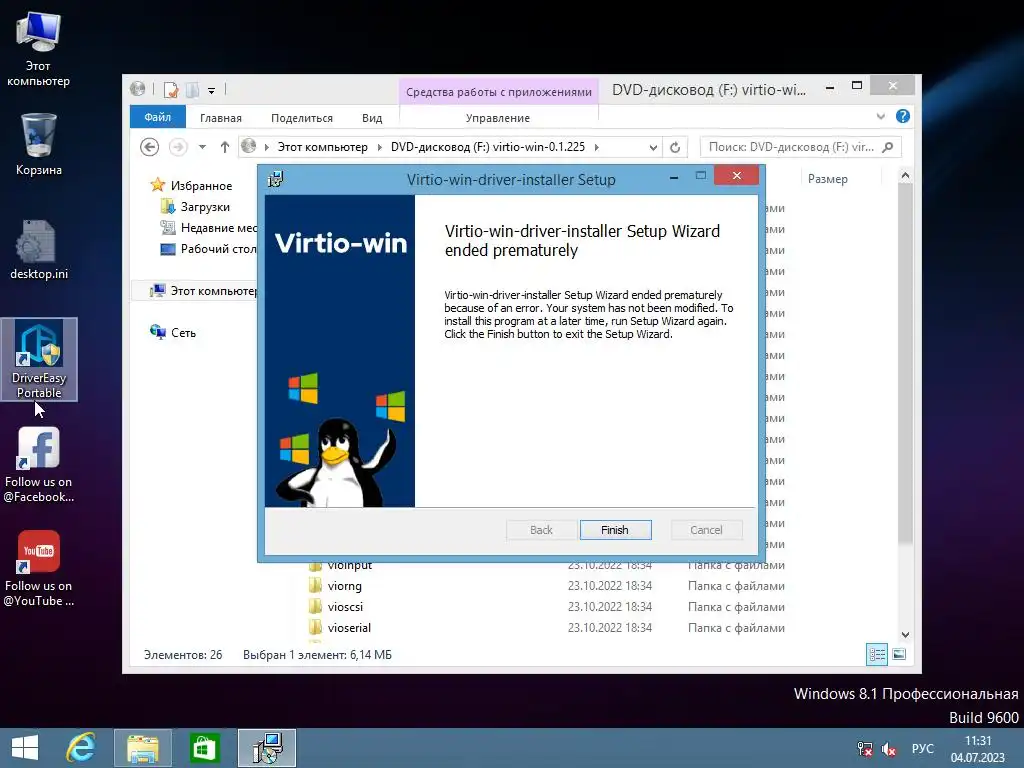Open Explorer help question mark icon
1024x768 pixels.
[x=903, y=116]
